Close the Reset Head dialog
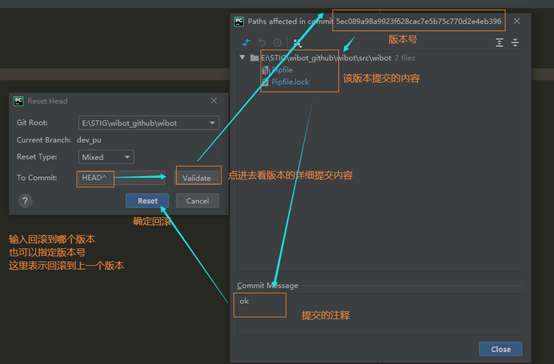This screenshot has height=364, width=554. pos(214,101)
